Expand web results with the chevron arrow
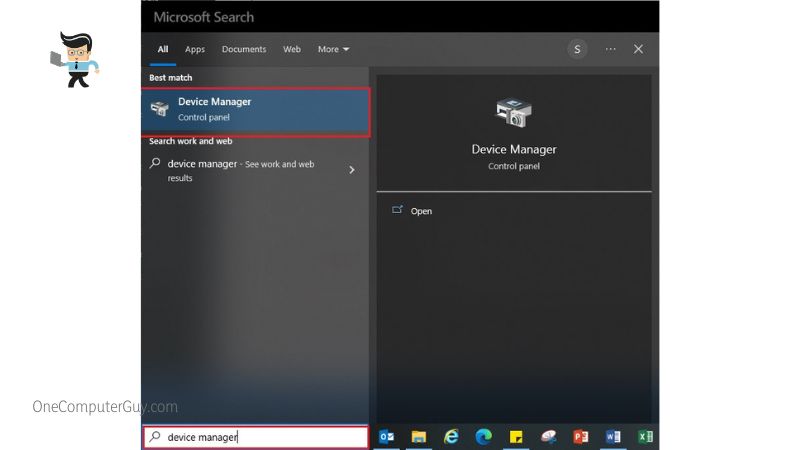The height and width of the screenshot is (450, 800). pos(352,170)
